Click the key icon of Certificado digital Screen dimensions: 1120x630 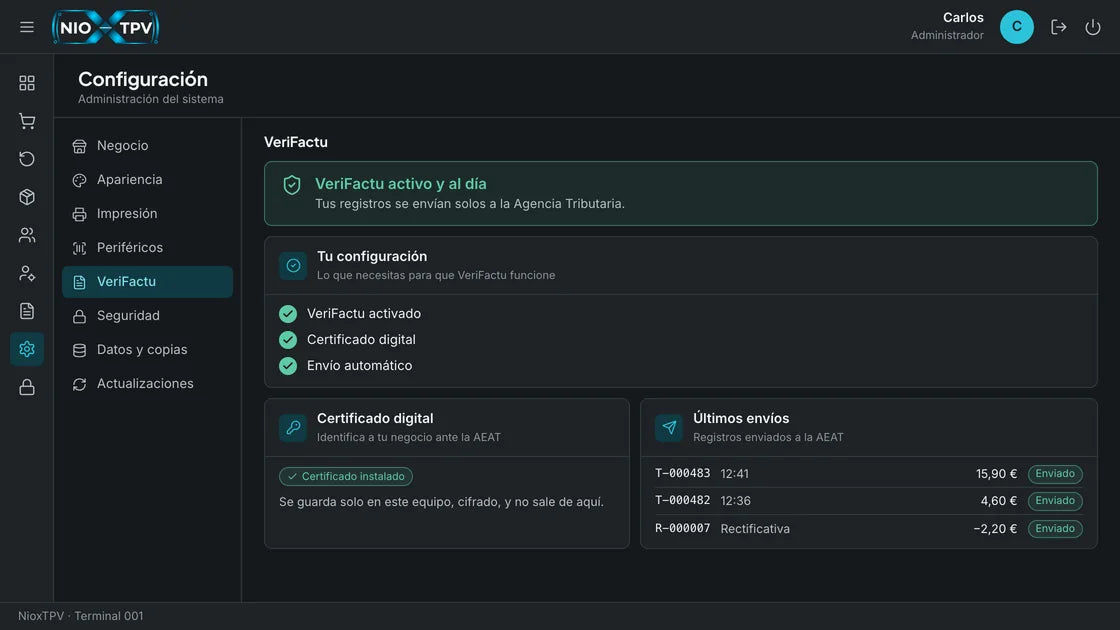point(293,427)
